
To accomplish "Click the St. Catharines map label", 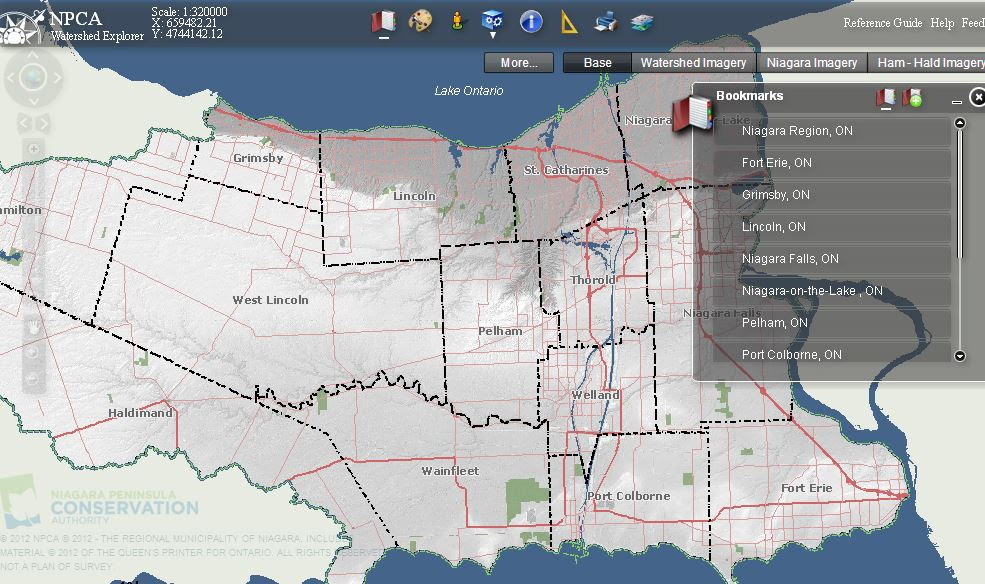I will 566,170.
